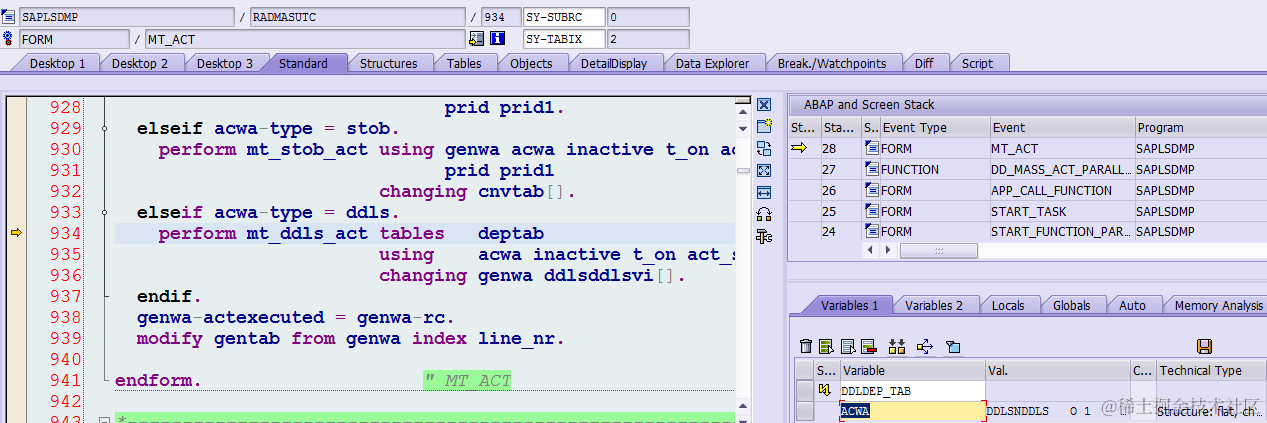Click the Val. column header
The height and width of the screenshot is (423, 1267).
click(x=1057, y=370)
